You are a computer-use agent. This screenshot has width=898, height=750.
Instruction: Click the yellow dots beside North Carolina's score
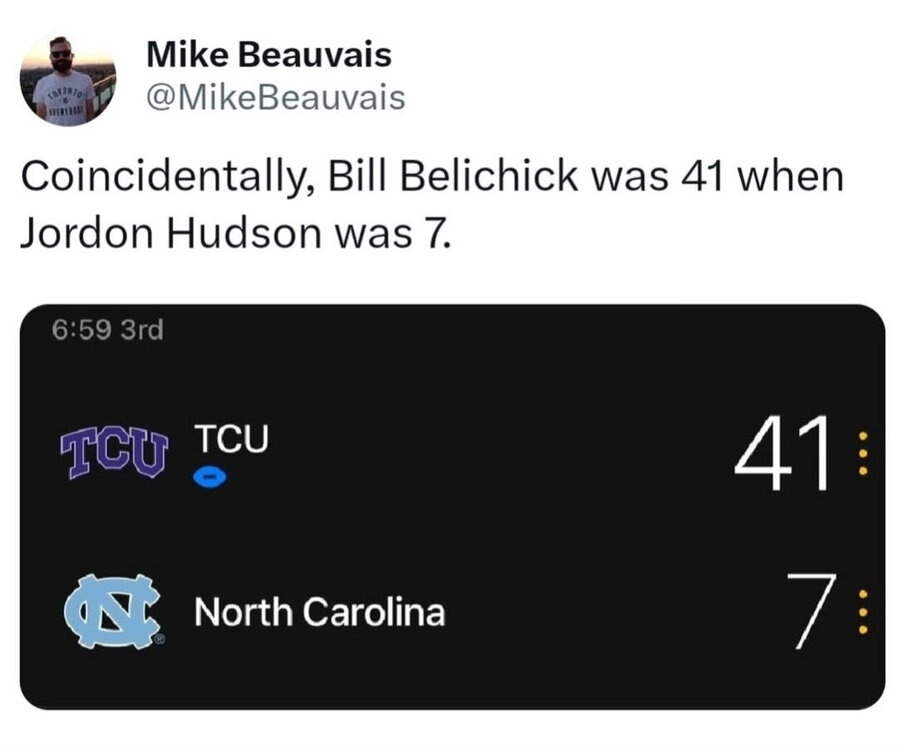tap(864, 610)
